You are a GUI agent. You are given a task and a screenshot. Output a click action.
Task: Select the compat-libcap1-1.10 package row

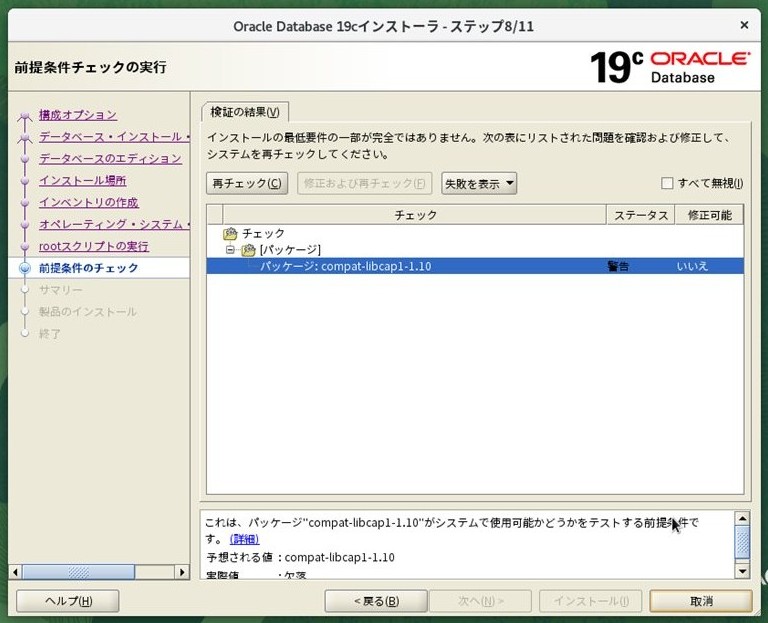pos(475,266)
